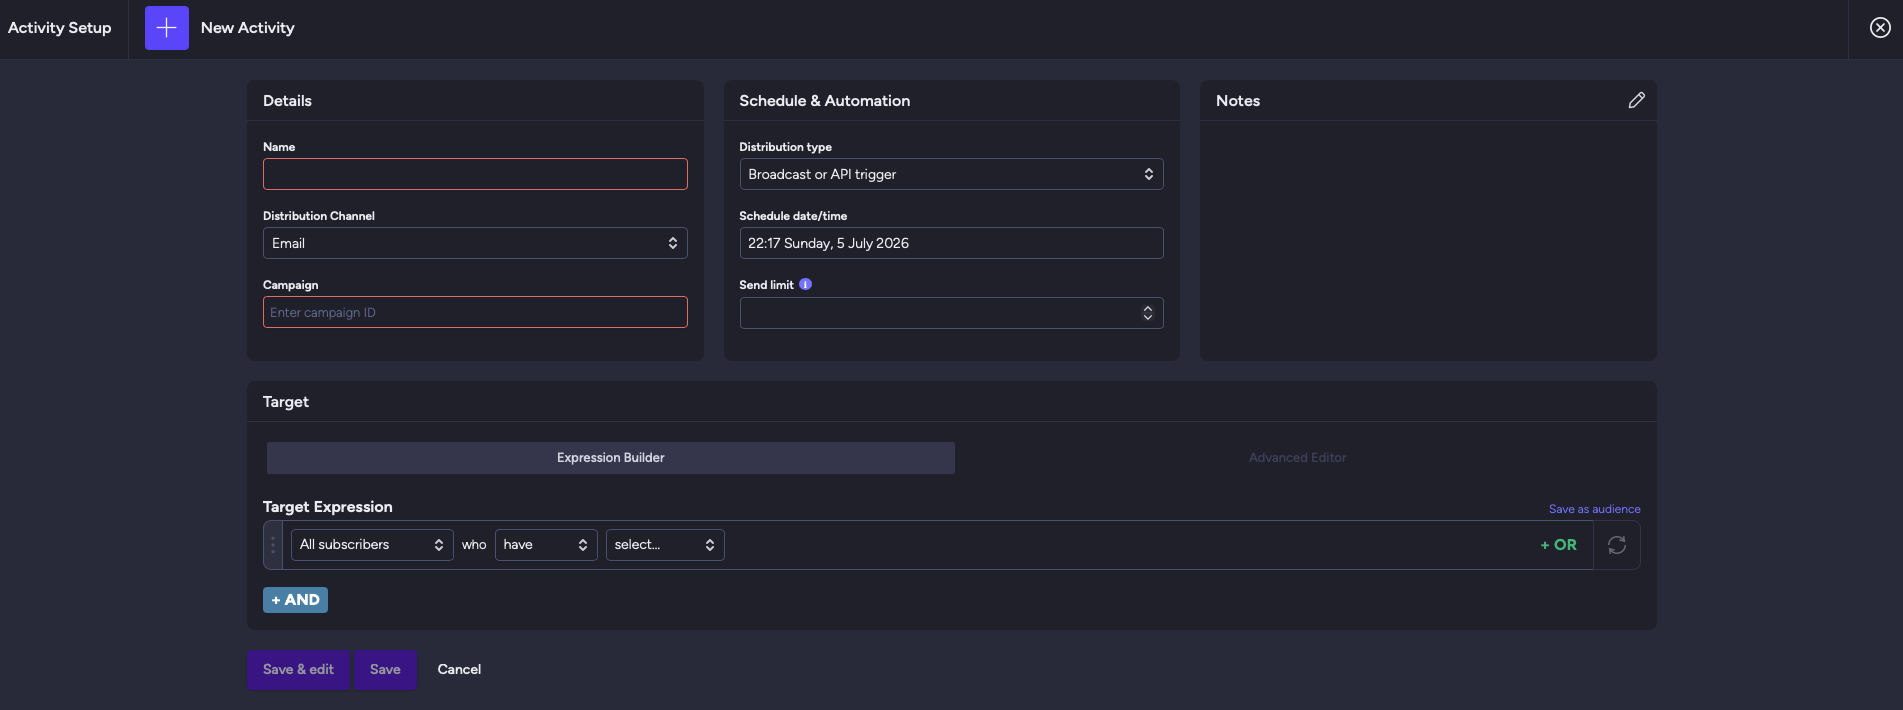Switch to Expression Builder tab
Screen dimensions: 1903x710
(x=610, y=458)
